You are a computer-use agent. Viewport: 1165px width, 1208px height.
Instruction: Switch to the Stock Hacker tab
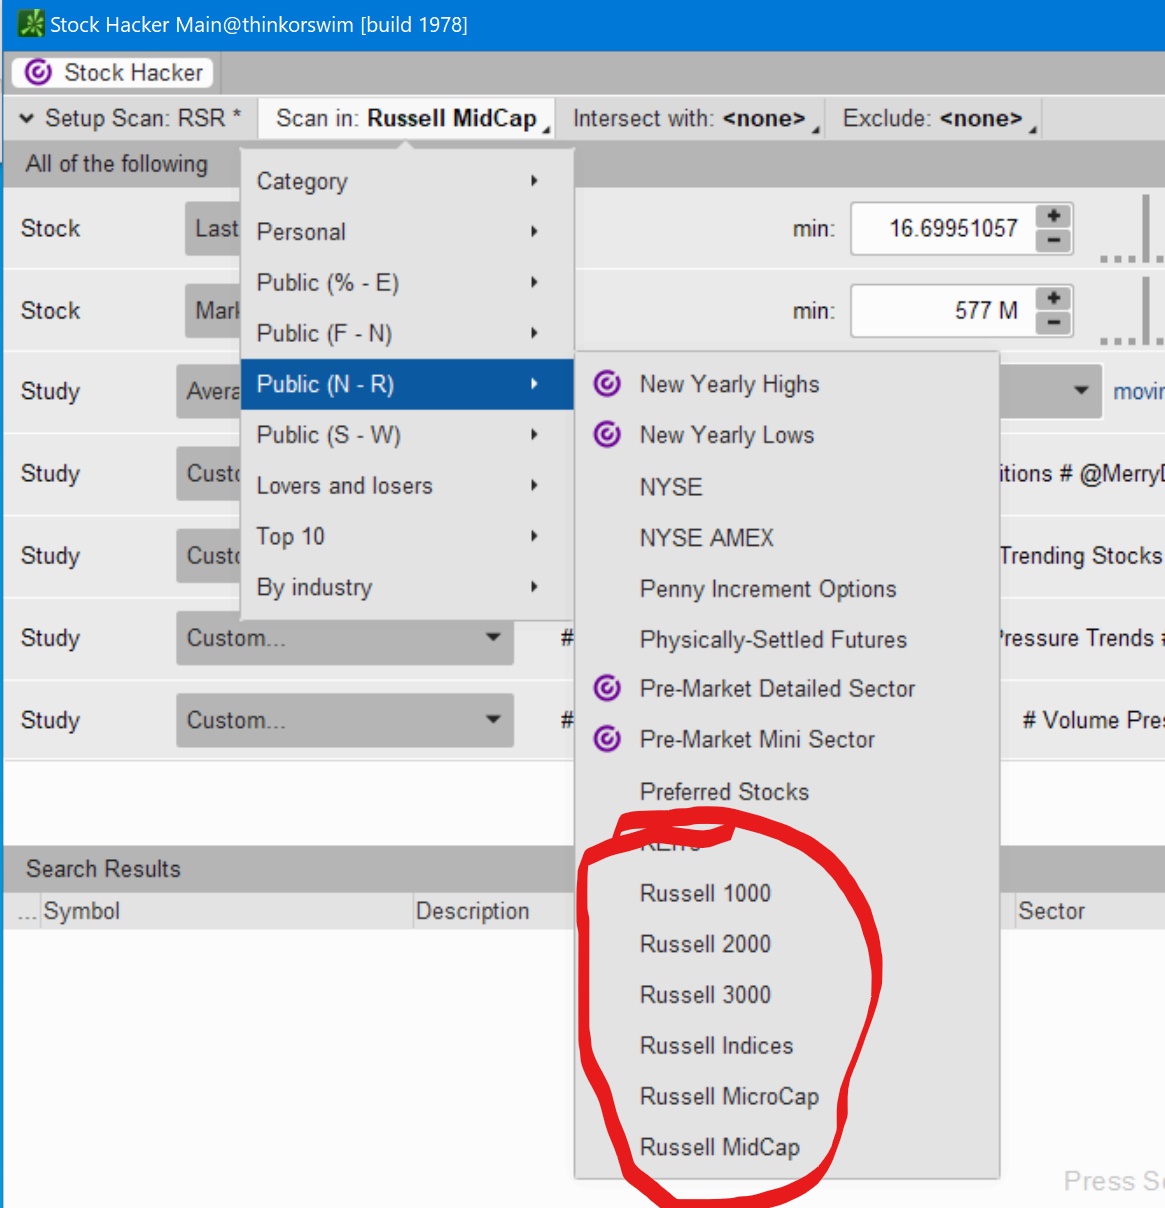point(113,73)
